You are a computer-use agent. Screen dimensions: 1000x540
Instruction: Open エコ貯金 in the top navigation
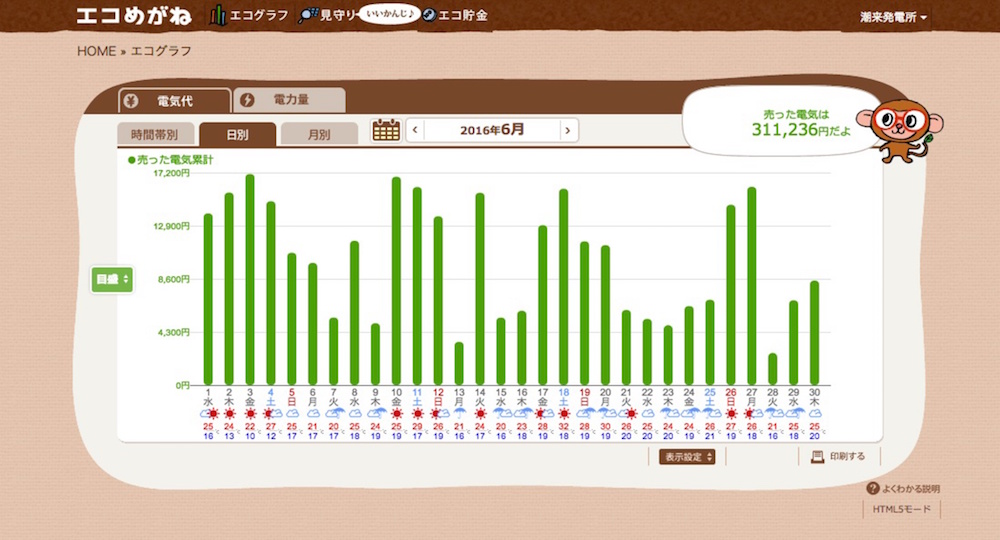tap(454, 16)
